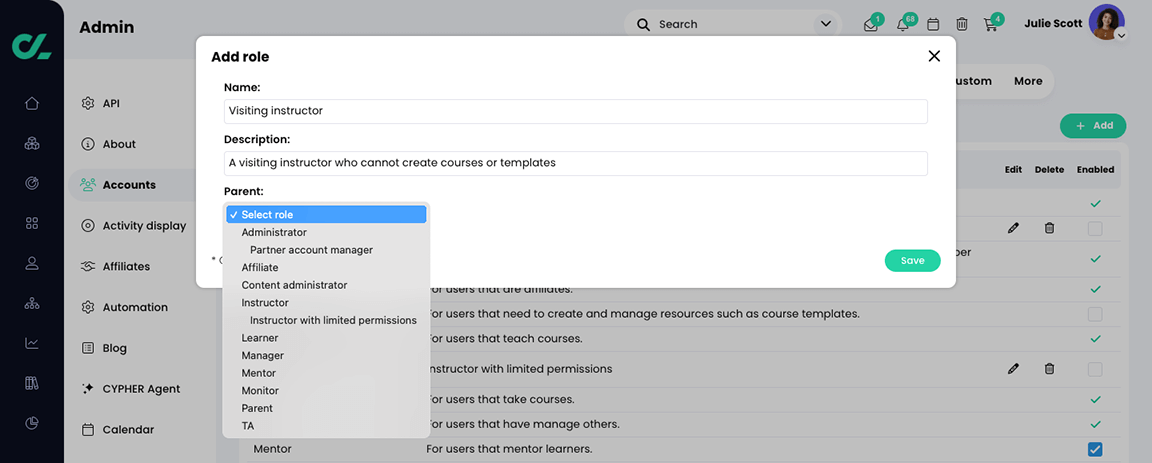The width and height of the screenshot is (1152, 463).
Task: Click the info icon beside About
Action: (88, 144)
